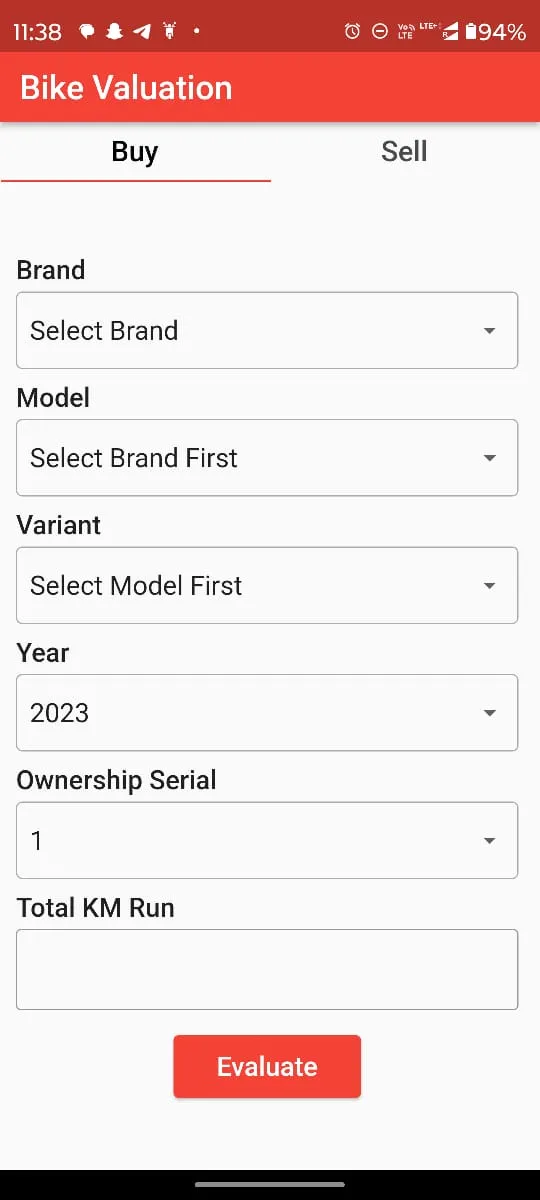The height and width of the screenshot is (1200, 540).
Task: Tap the do-not-disturb status icon
Action: [379, 32]
